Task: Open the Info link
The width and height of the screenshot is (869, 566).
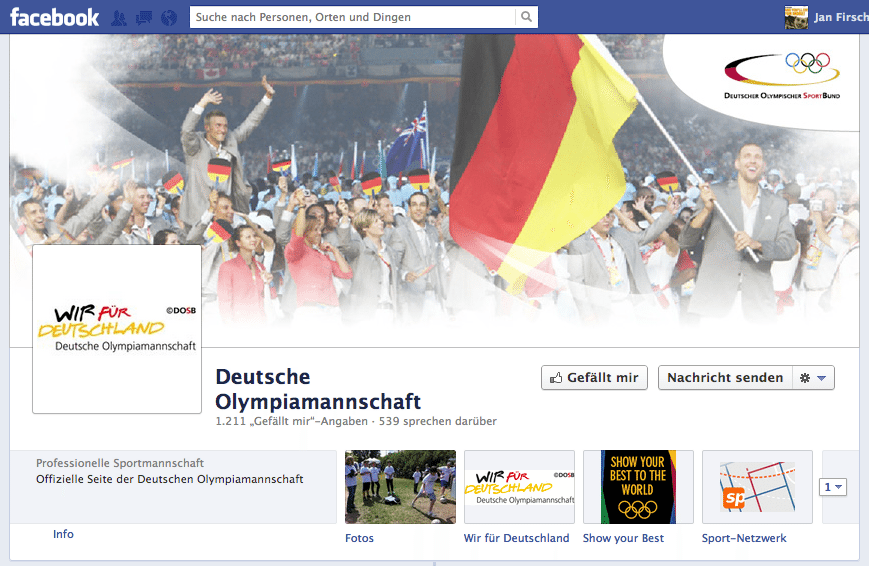Action: click(x=63, y=534)
